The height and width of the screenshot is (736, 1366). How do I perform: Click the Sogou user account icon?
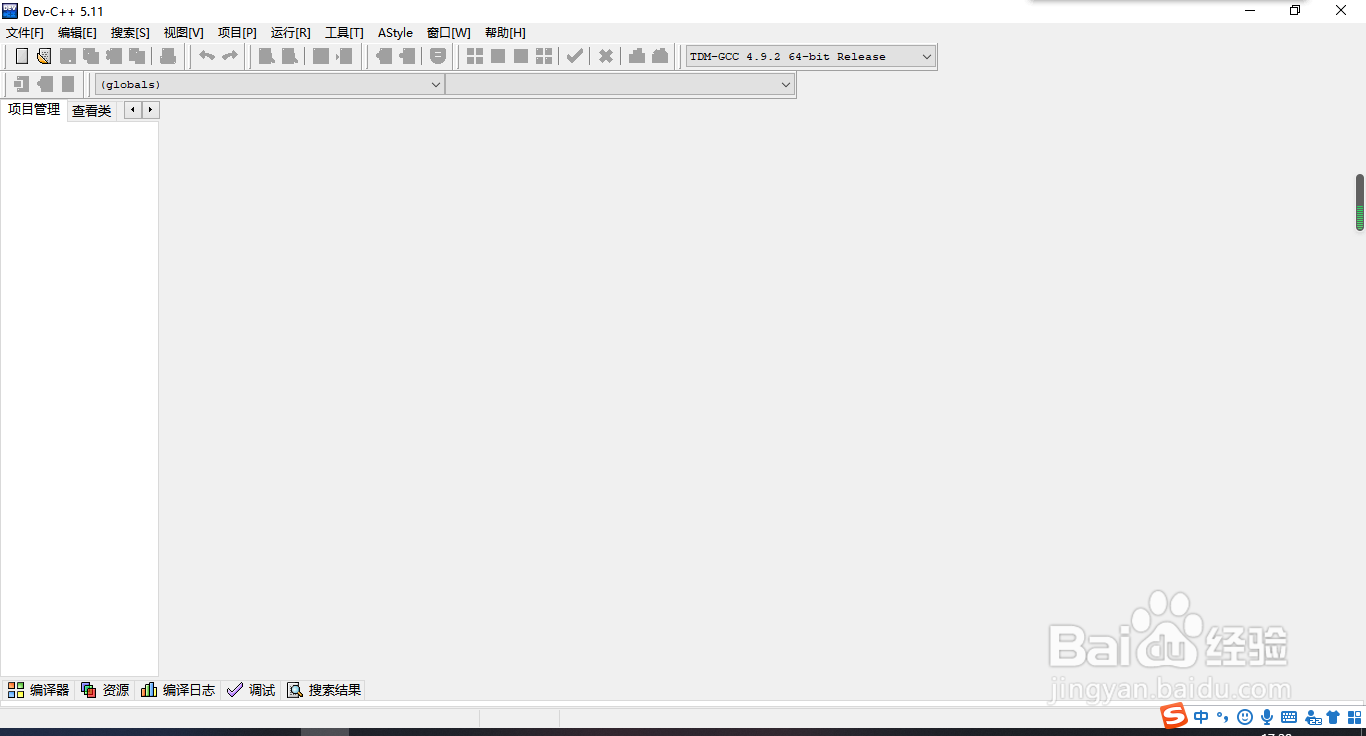pos(1313,717)
